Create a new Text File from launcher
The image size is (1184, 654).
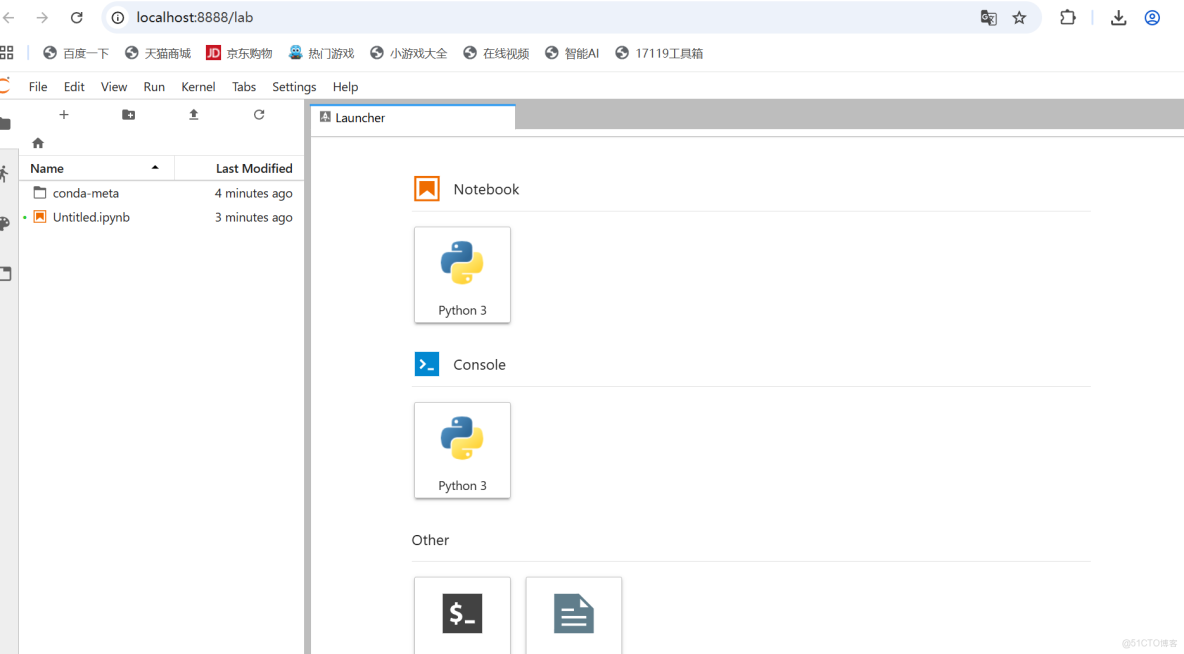click(x=574, y=615)
